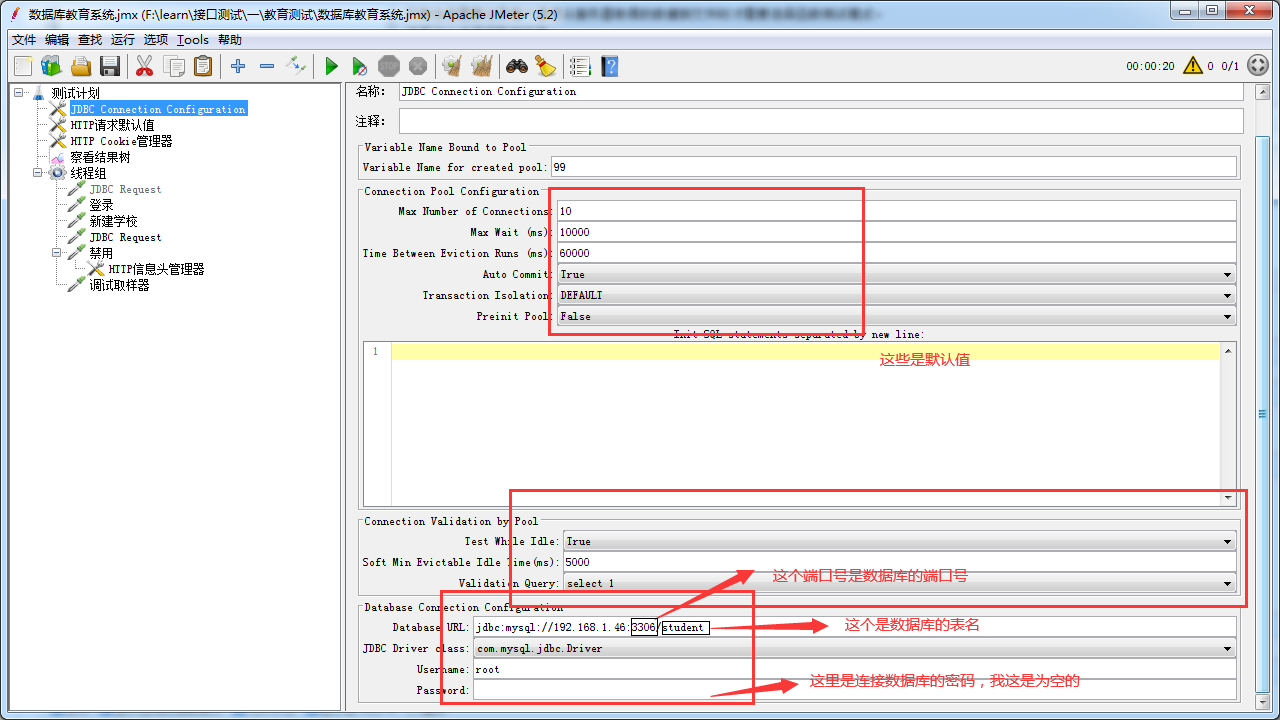Collapse the 测试计划 tree node
Screen dimensions: 1280x720
pos(19,93)
